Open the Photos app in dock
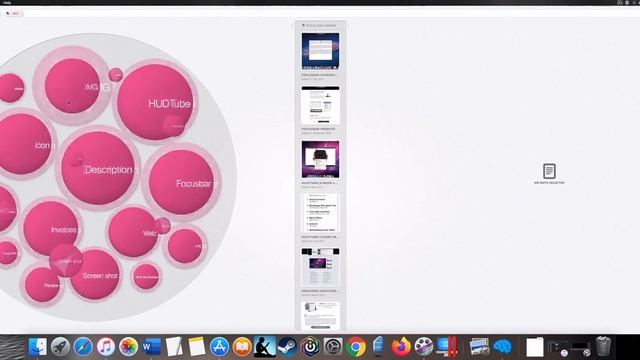 (x=129, y=347)
